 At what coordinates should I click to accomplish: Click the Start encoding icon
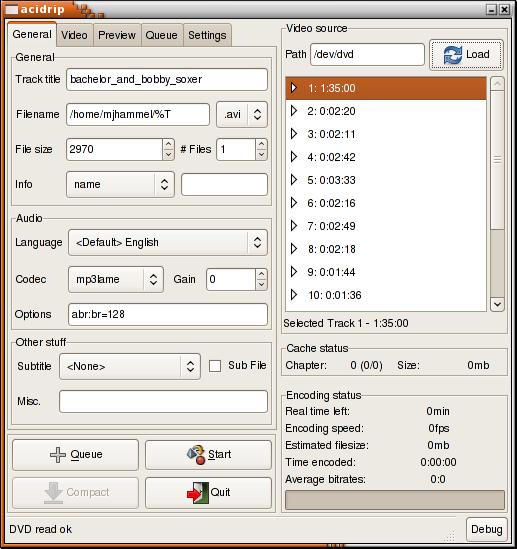[x=196, y=454]
